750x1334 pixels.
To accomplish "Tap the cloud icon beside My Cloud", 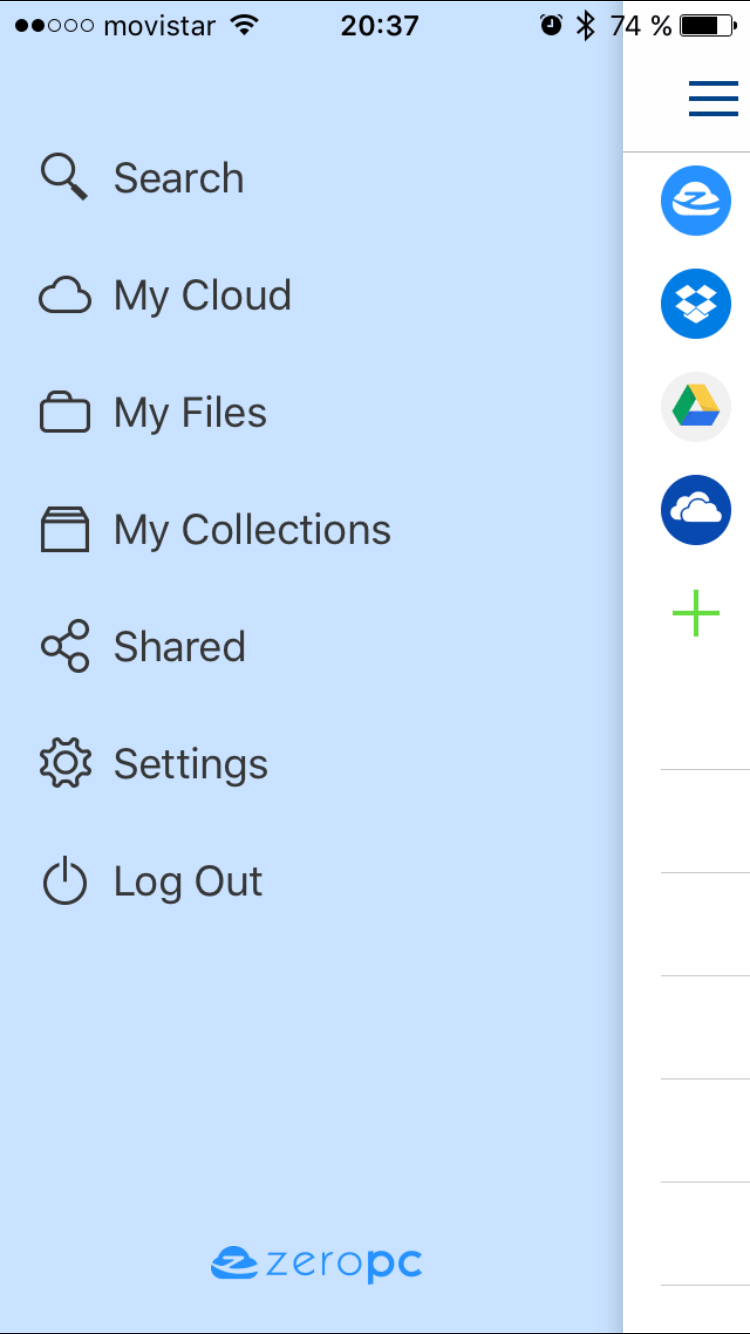I will tap(64, 296).
